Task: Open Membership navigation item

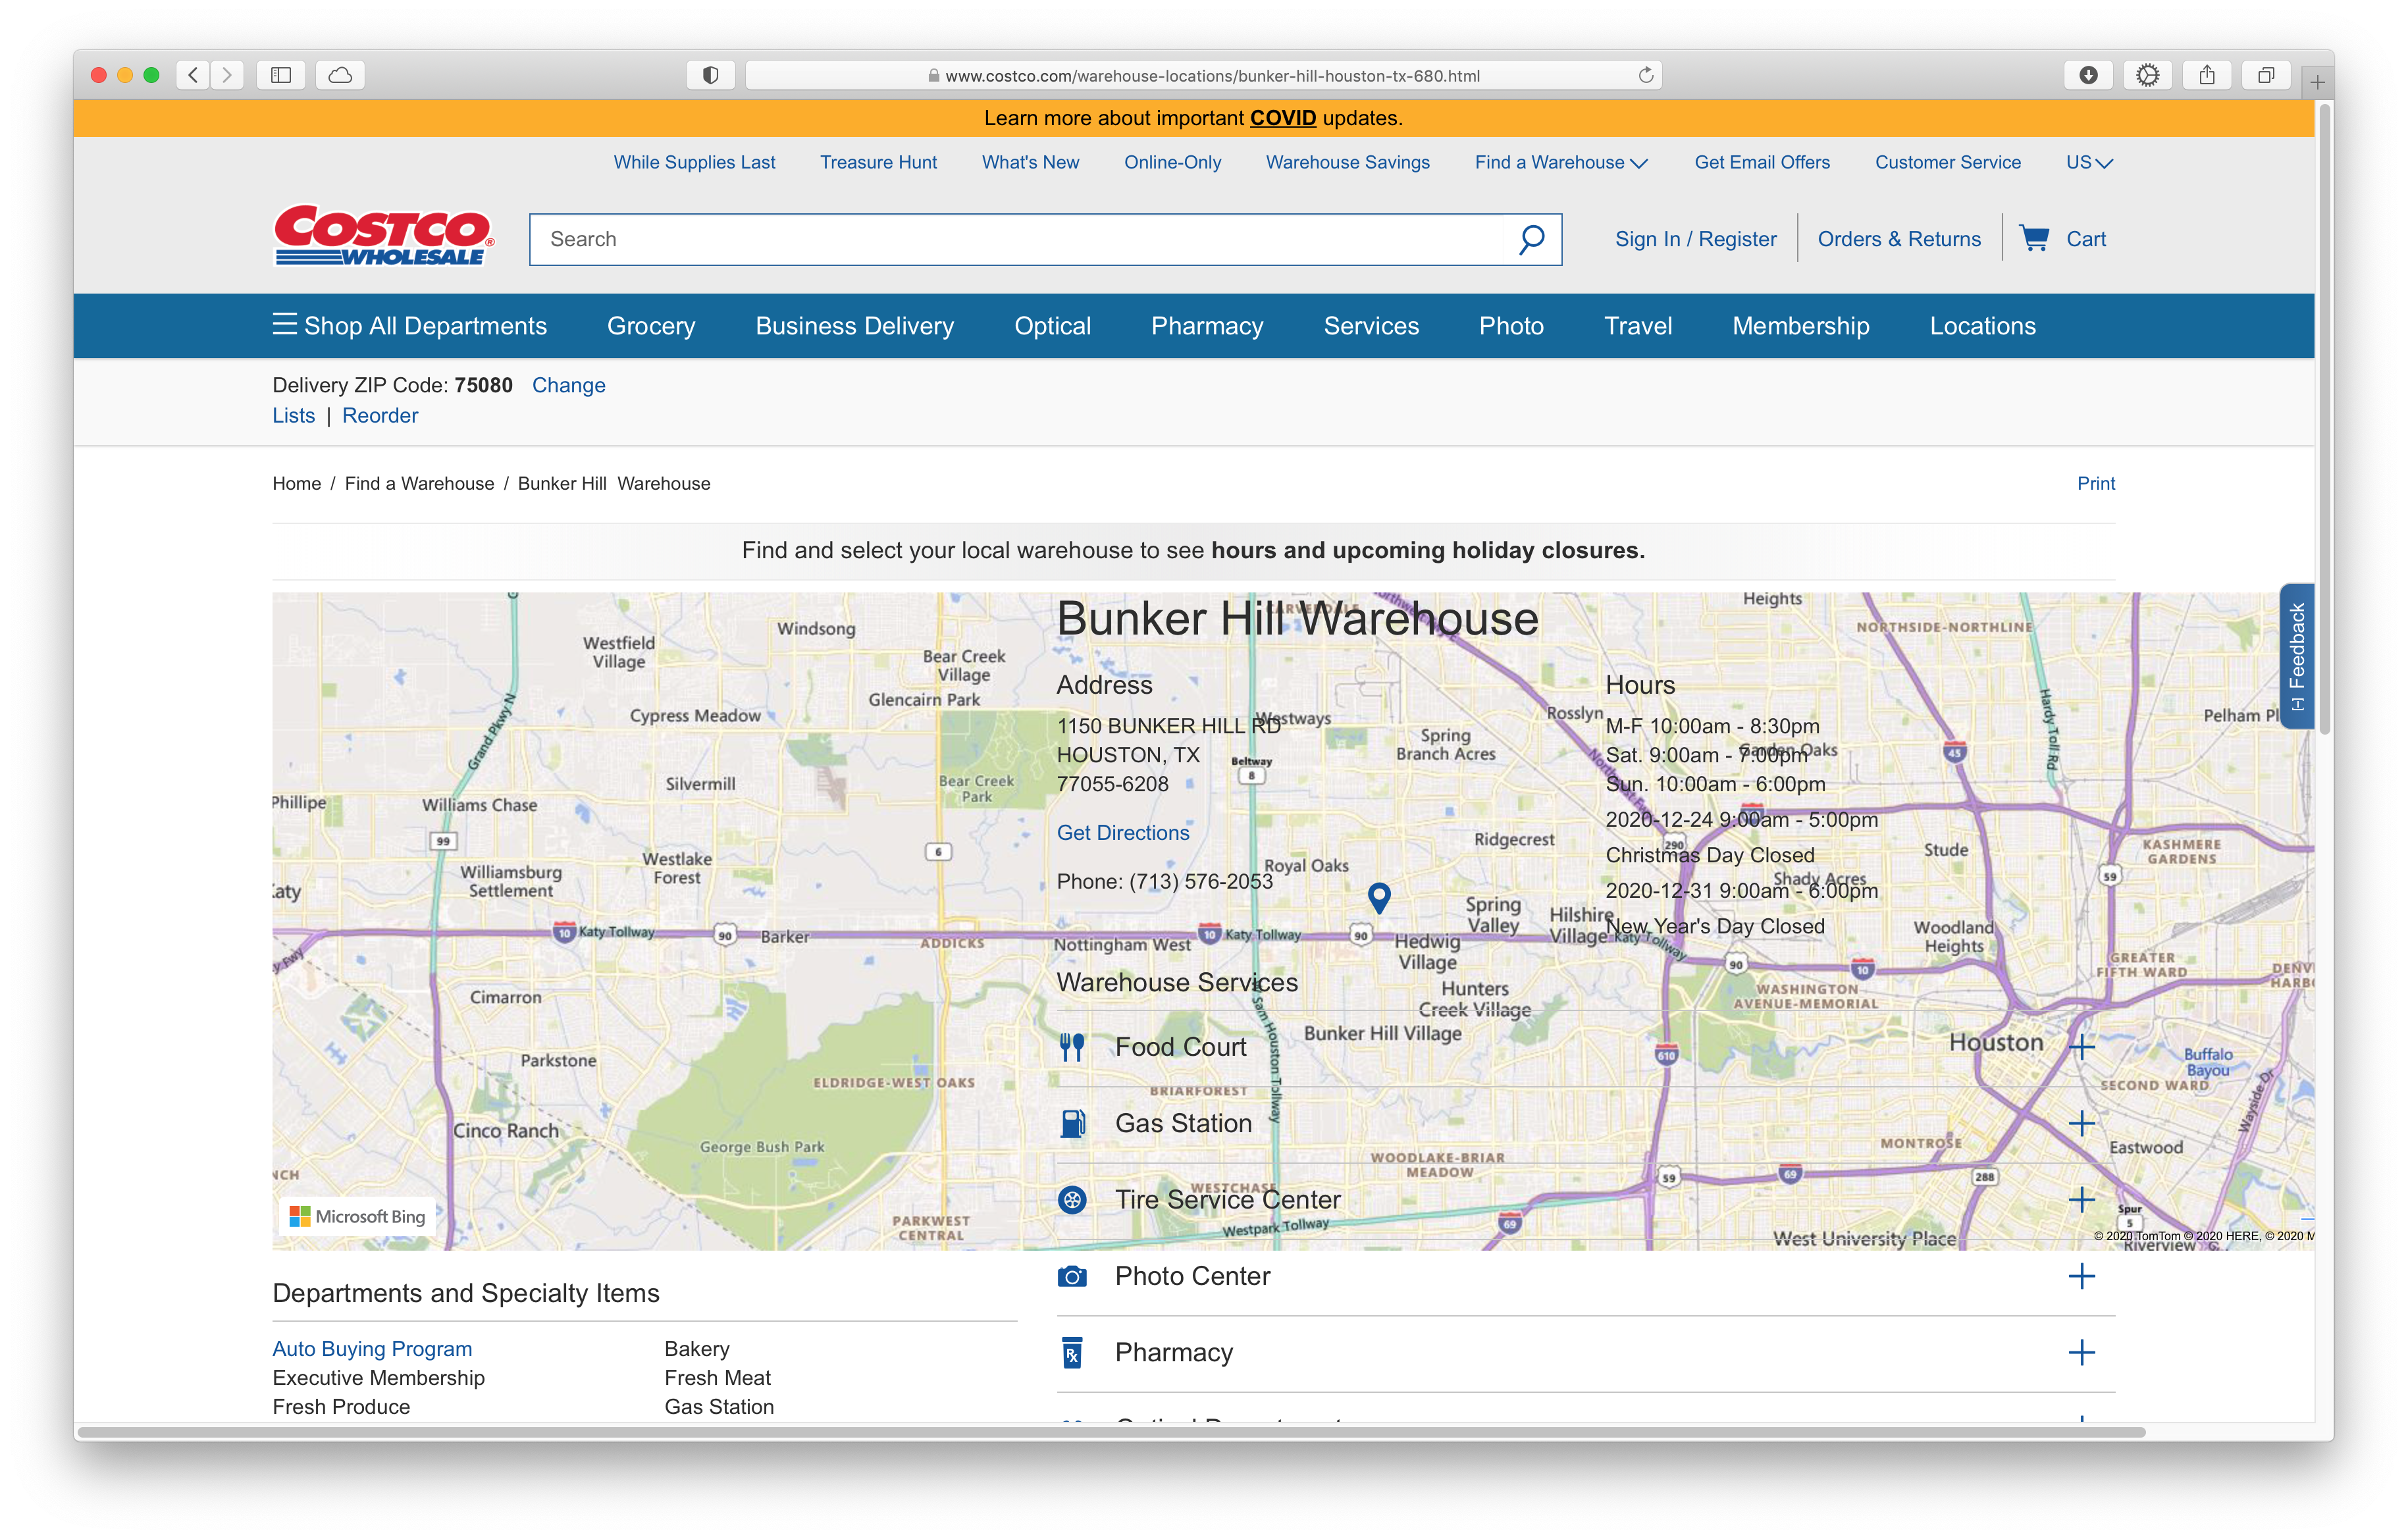Action: click(x=1800, y=326)
